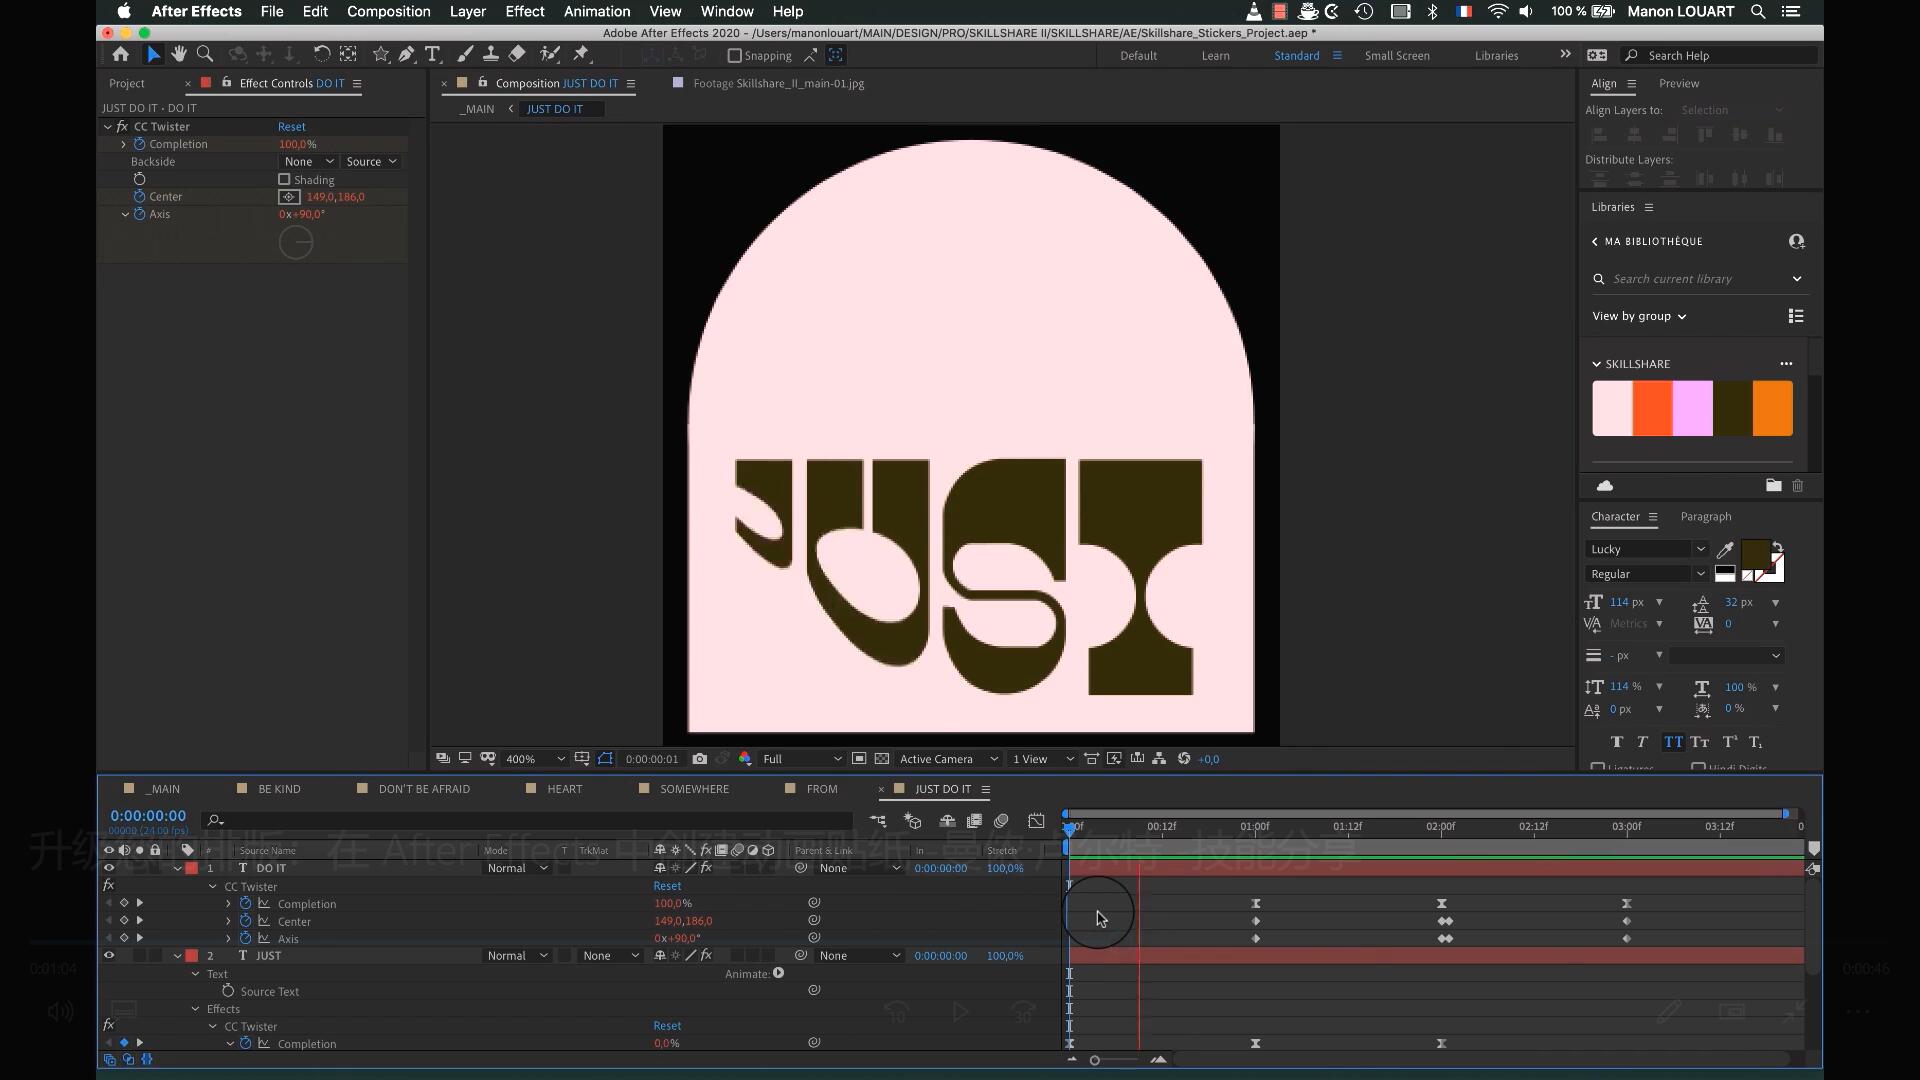Open the Active Camera dropdown

[948, 759]
